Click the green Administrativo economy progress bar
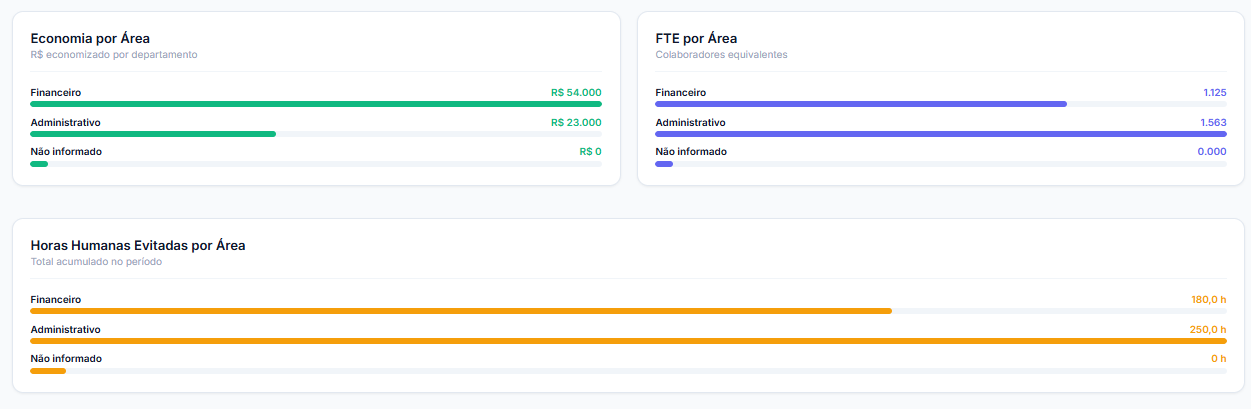This screenshot has height=409, width=1251. [x=153, y=134]
